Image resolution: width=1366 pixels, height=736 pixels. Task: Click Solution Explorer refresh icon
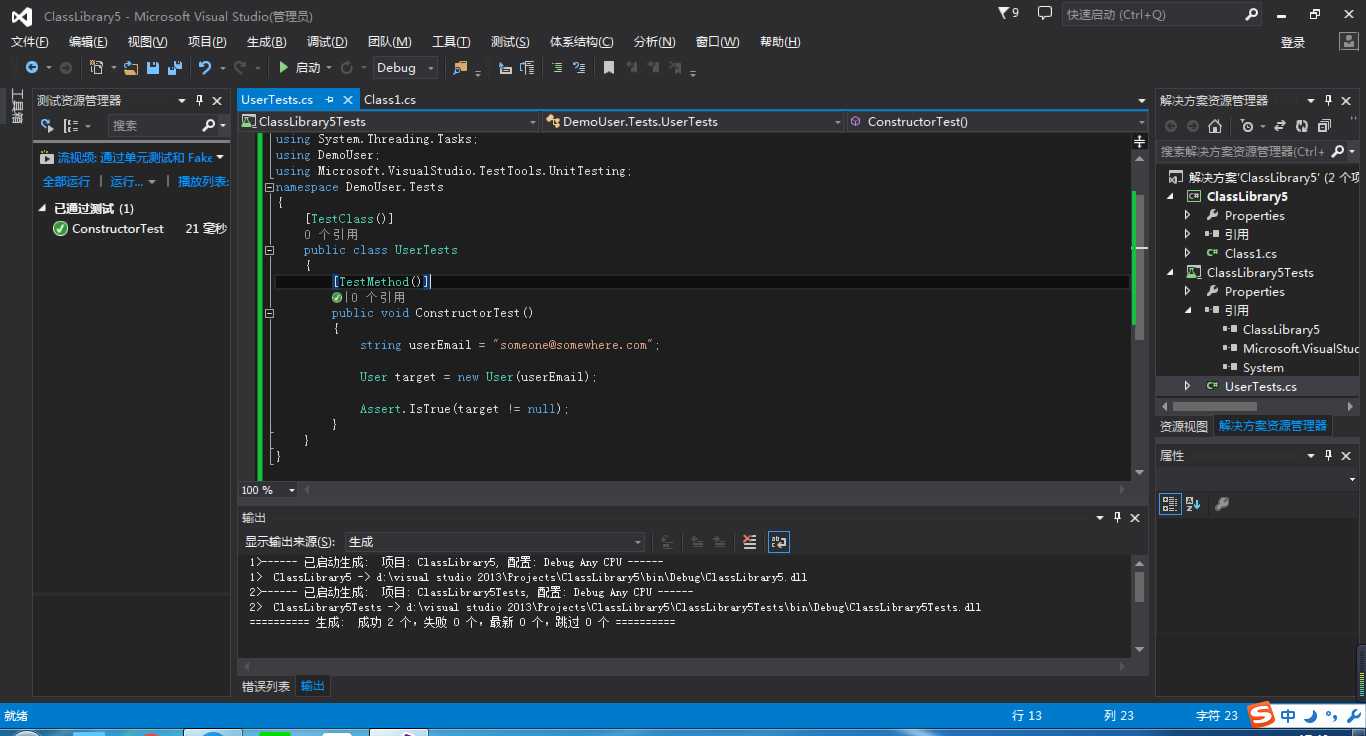point(1301,126)
